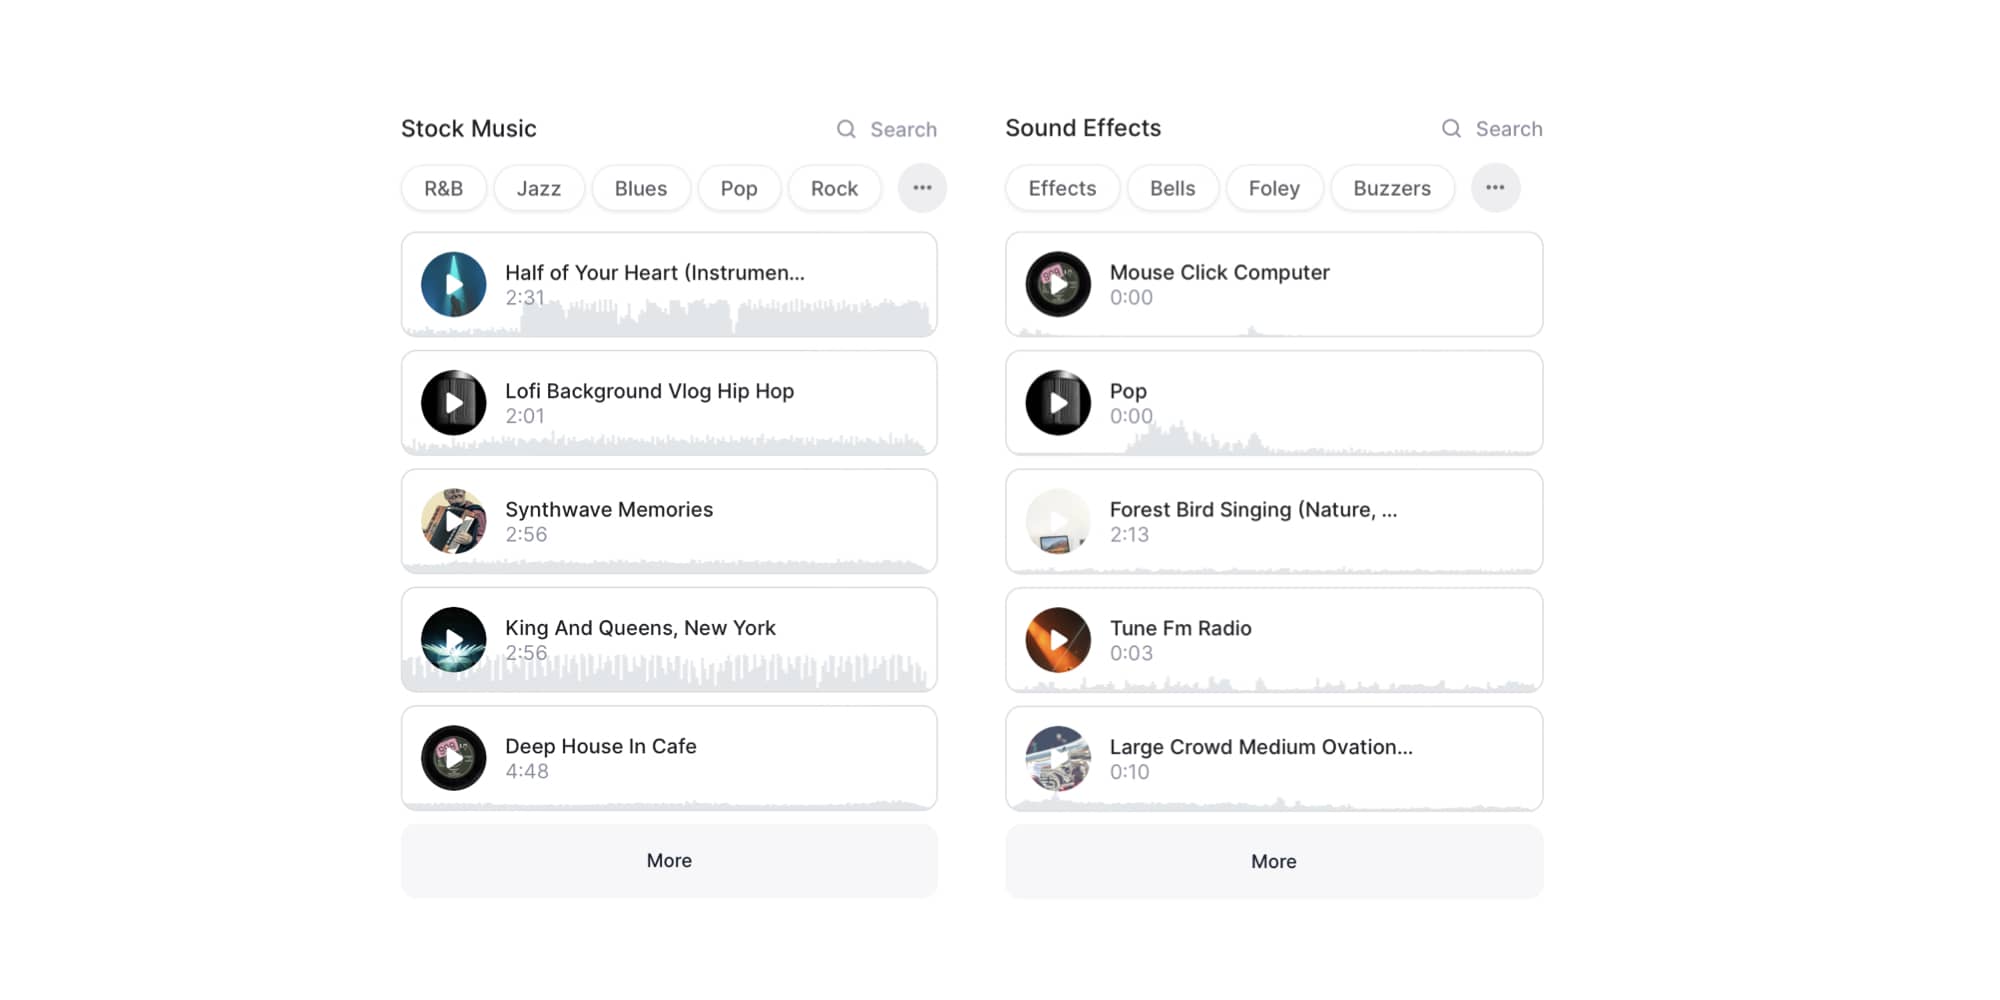2000x1000 pixels.
Task: Play the Half of Your Heart track
Action: coord(454,285)
